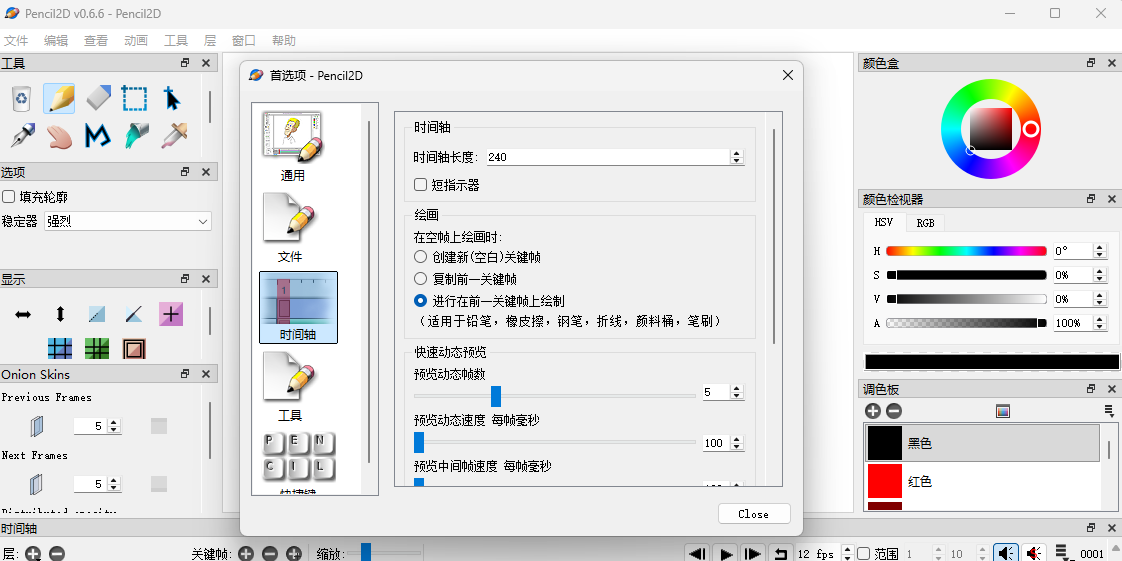Toggle loop playback button
Image resolution: width=1122 pixels, height=561 pixels.
pyautogui.click(x=780, y=553)
